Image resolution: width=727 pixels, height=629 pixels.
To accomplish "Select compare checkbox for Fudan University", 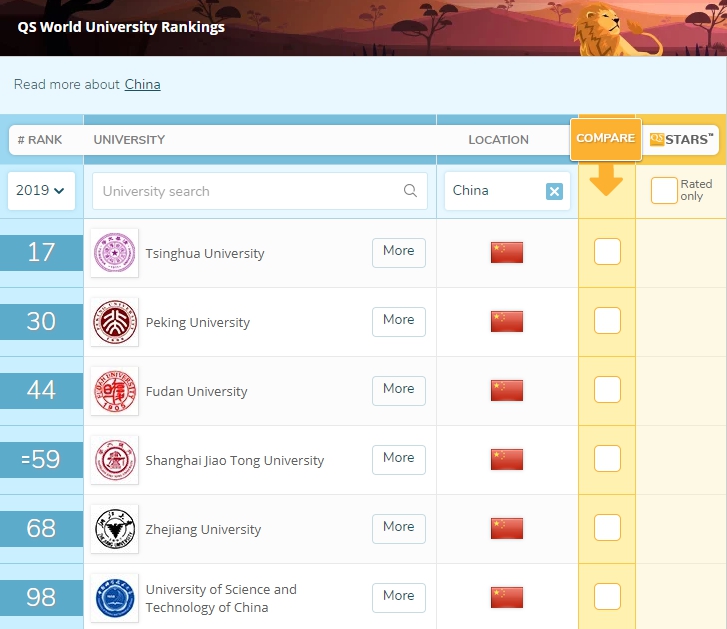I will [607, 390].
